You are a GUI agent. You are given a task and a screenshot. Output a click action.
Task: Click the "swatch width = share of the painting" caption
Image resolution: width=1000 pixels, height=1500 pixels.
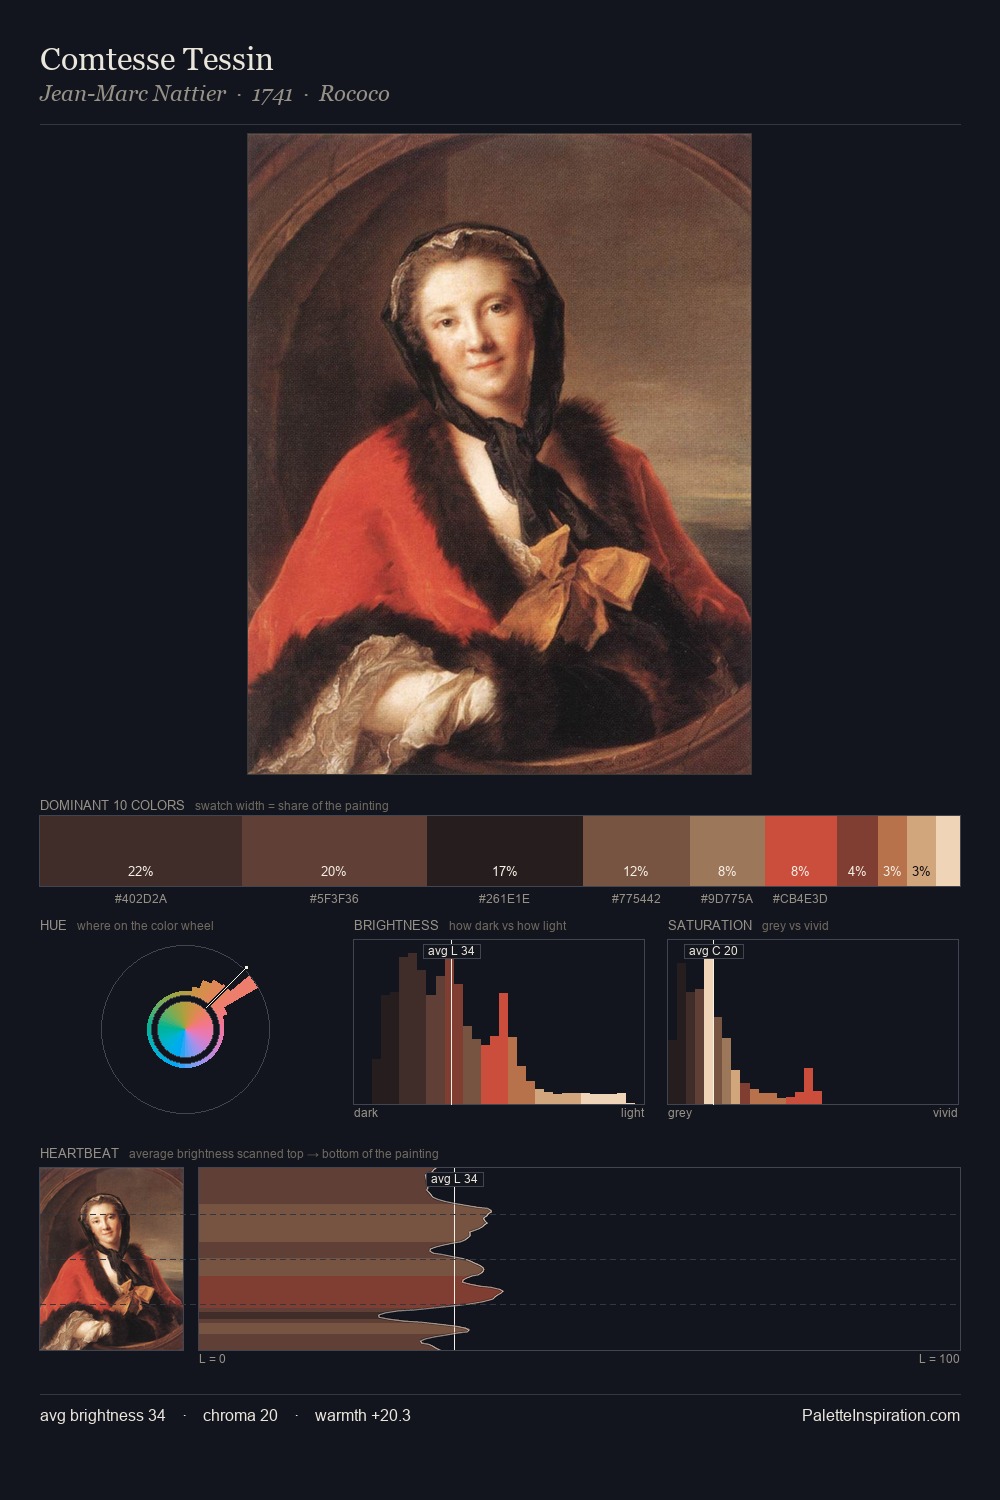point(292,806)
